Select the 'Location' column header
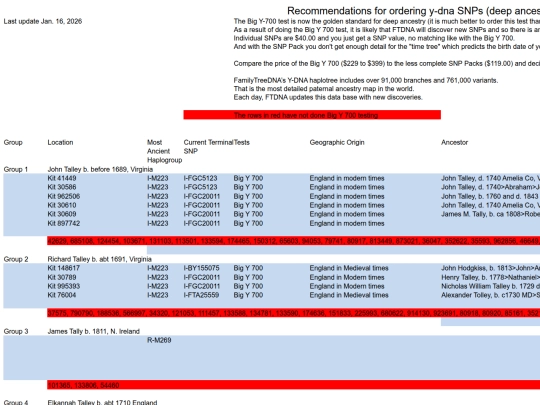This screenshot has width=540, height=405. pyautogui.click(x=60, y=143)
